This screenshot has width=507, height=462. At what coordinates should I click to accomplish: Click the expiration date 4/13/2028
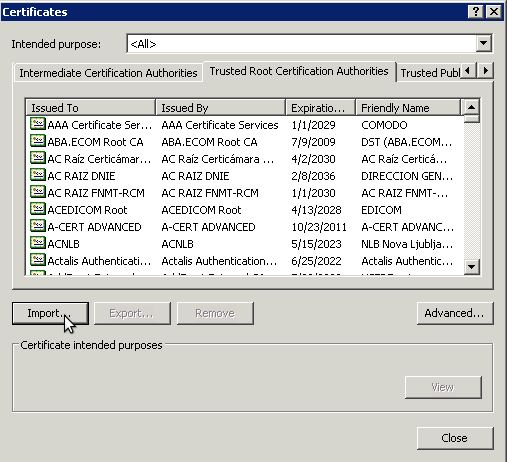(316, 210)
